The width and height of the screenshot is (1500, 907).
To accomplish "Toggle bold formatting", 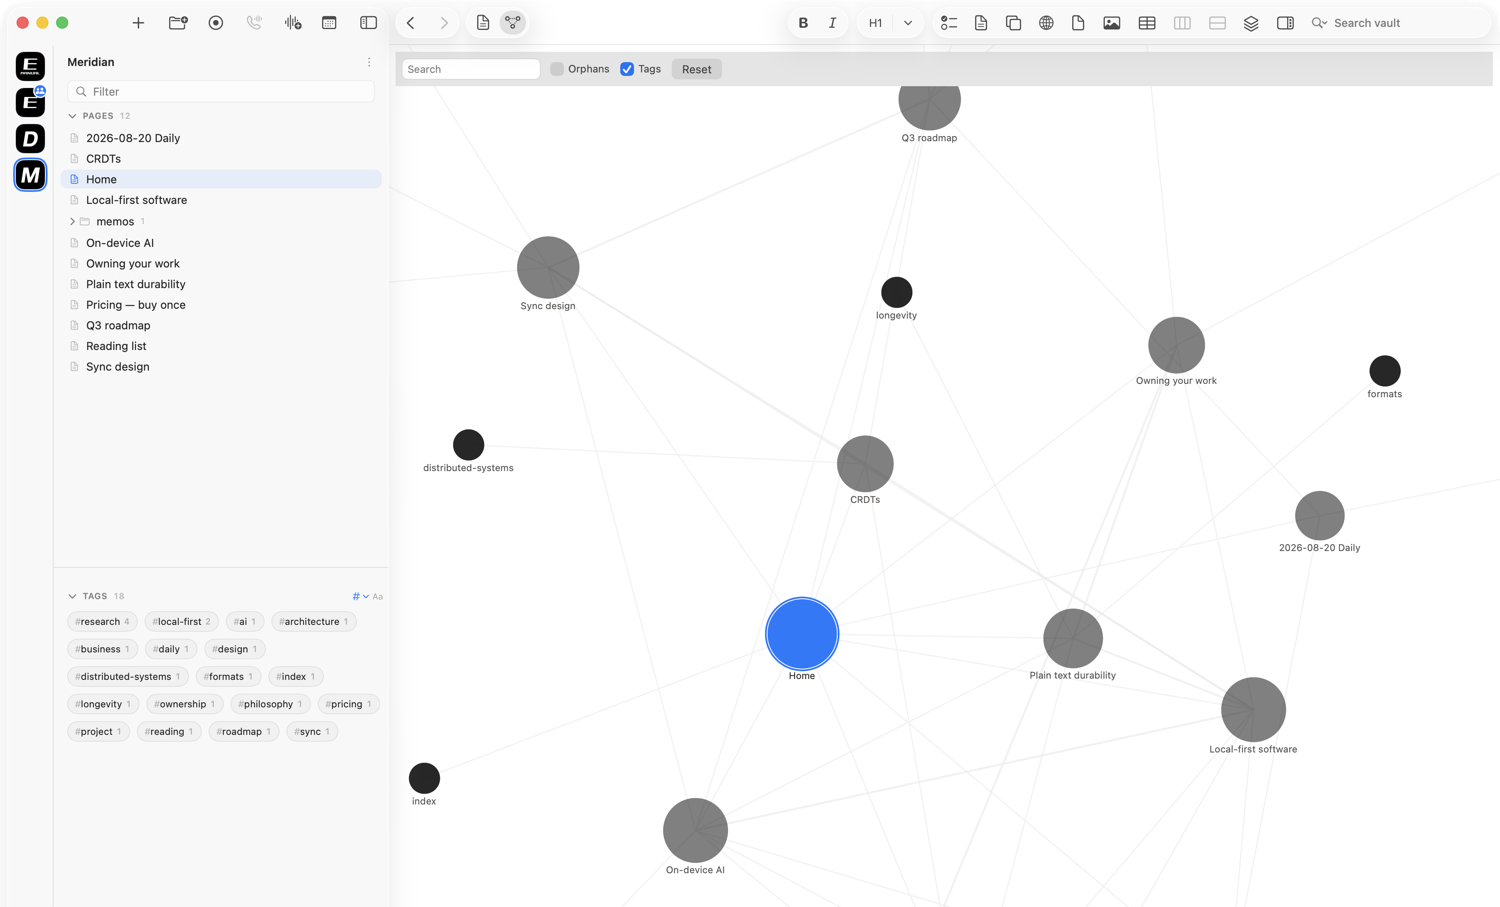I will click(803, 23).
